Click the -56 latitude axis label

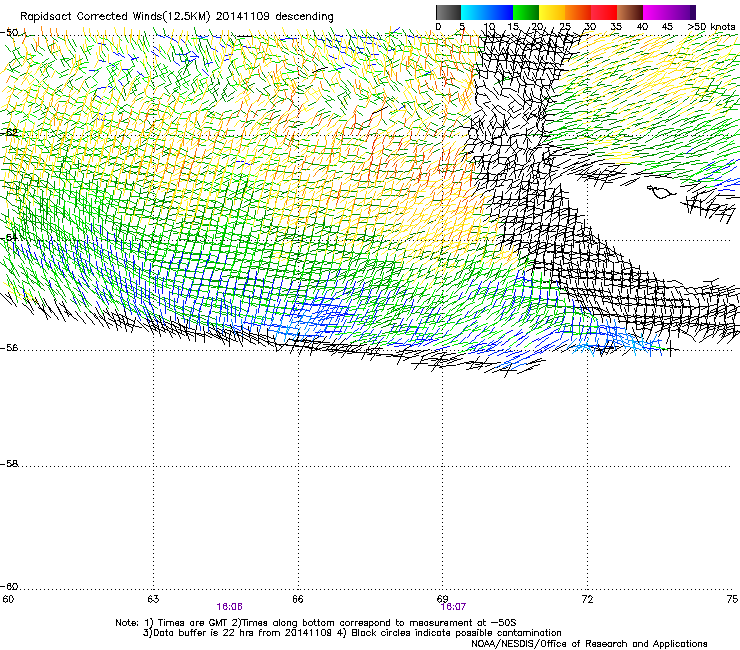coord(9,348)
